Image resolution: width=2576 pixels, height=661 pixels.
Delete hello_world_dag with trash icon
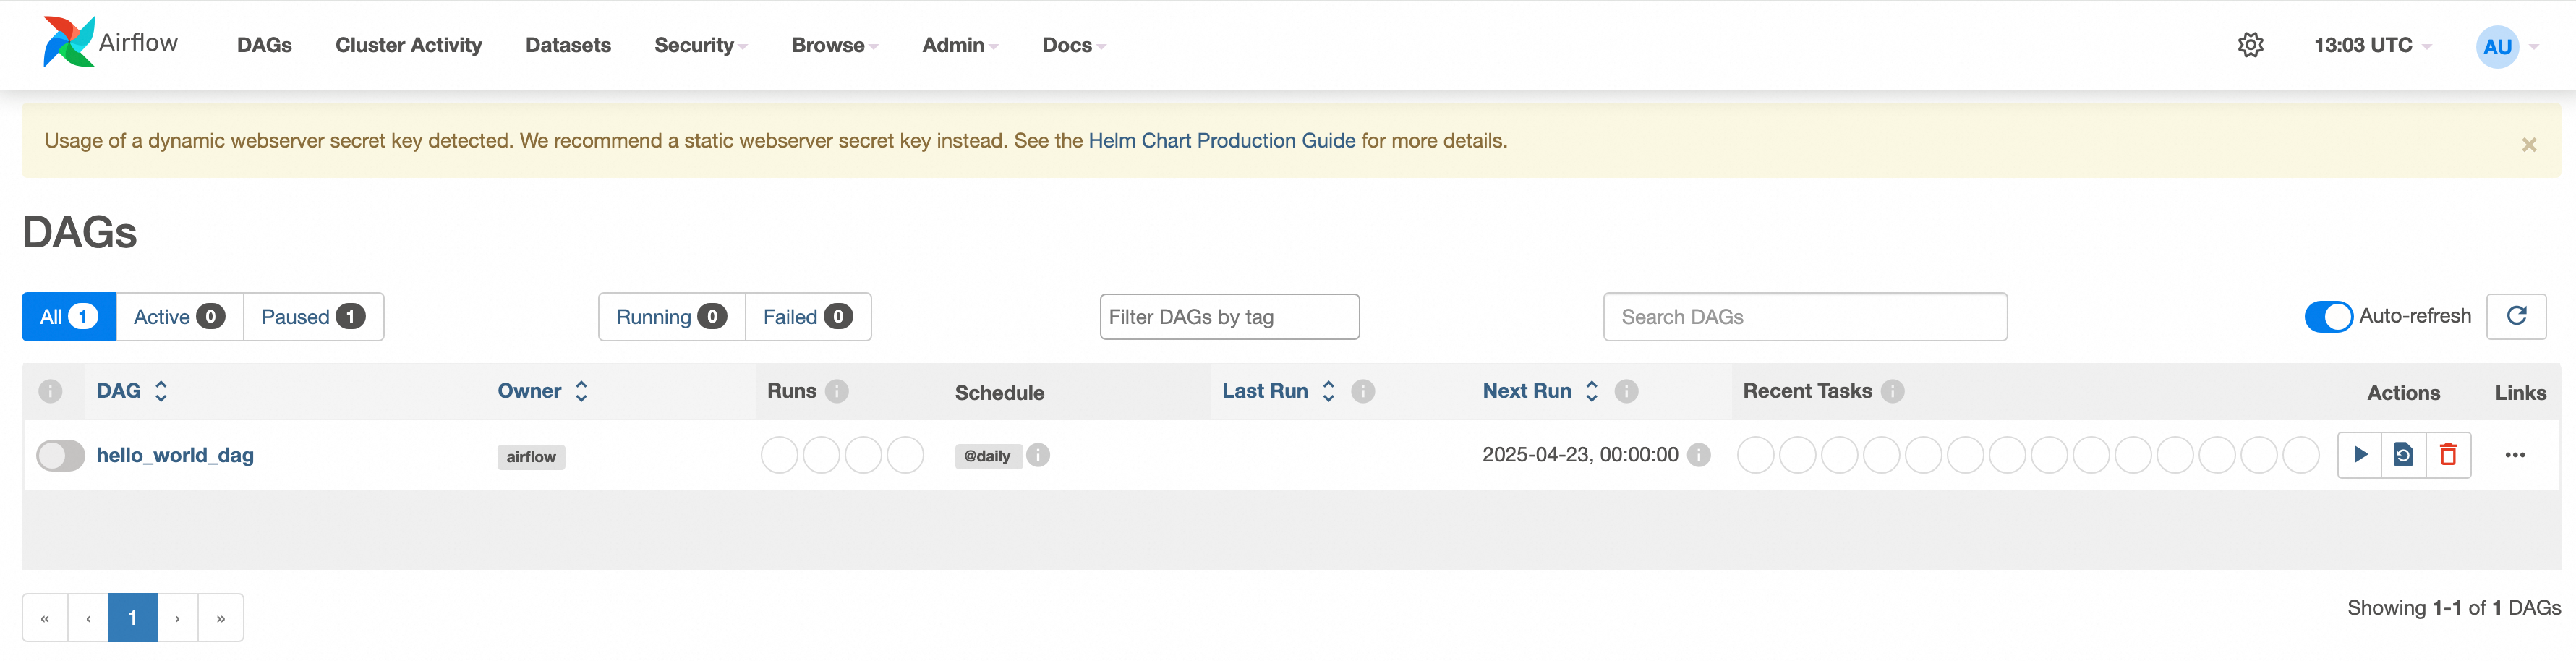tap(2448, 455)
